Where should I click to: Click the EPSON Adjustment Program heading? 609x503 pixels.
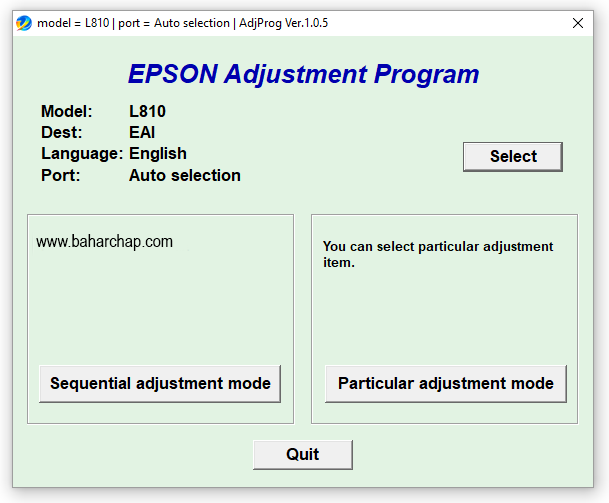(x=303, y=74)
